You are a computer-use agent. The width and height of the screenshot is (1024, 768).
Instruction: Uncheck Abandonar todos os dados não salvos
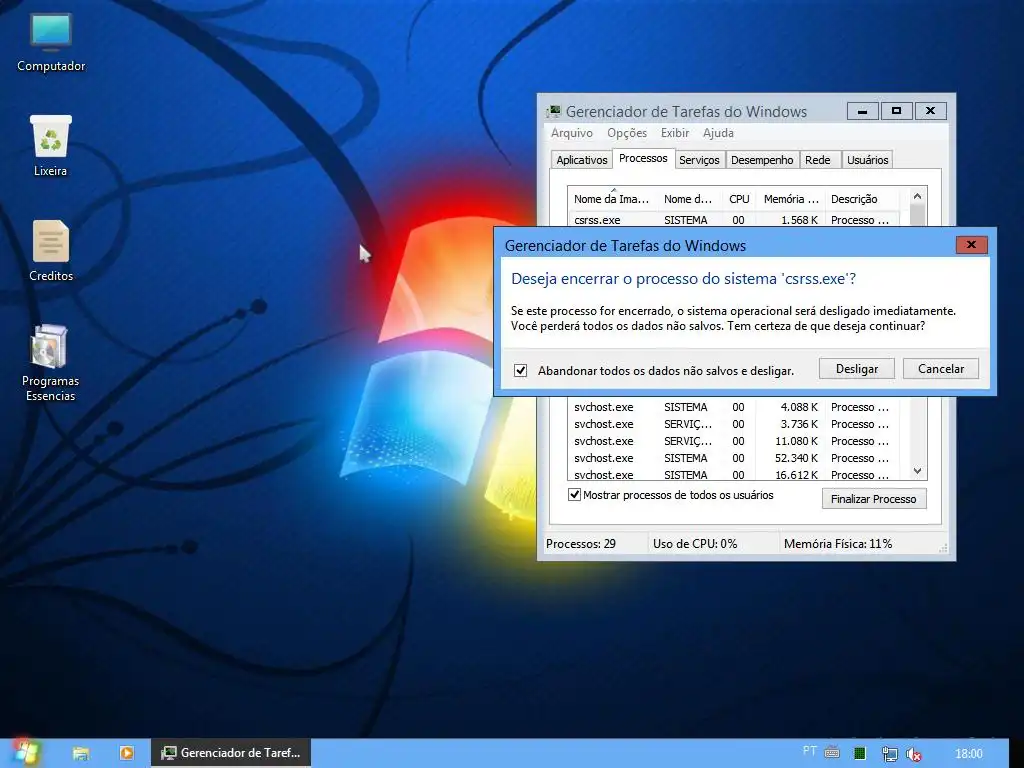point(520,370)
